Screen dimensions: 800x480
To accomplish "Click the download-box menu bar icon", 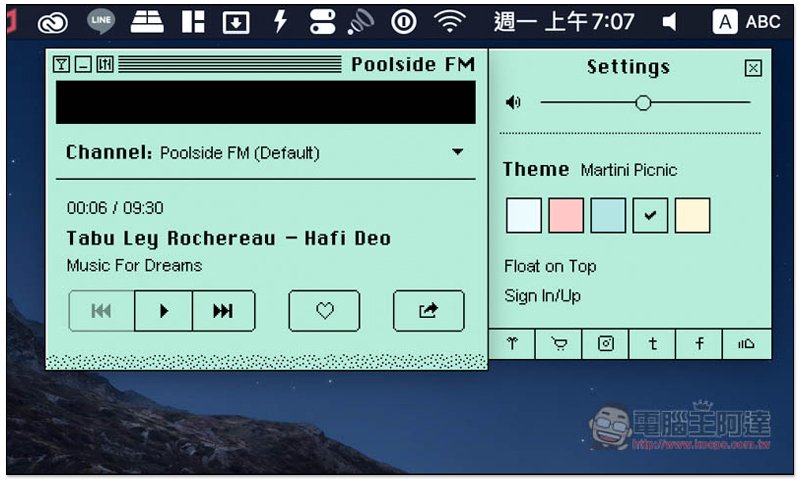I will click(236, 22).
